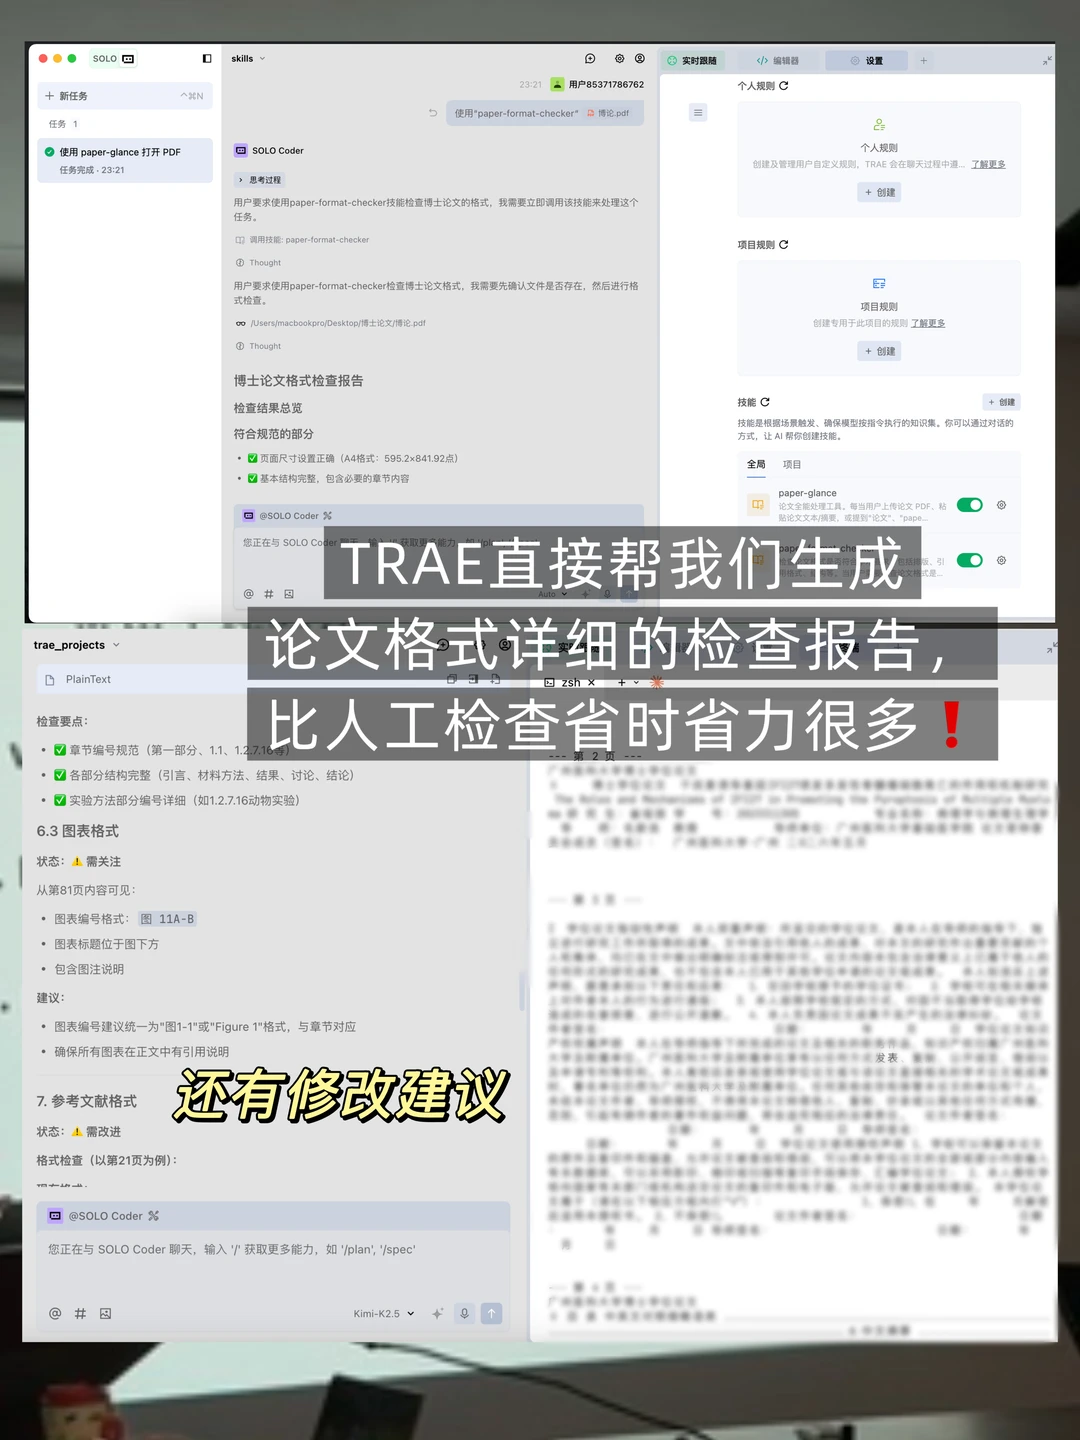Refresh the 个人规则 section
The image size is (1080, 1440).
[784, 86]
